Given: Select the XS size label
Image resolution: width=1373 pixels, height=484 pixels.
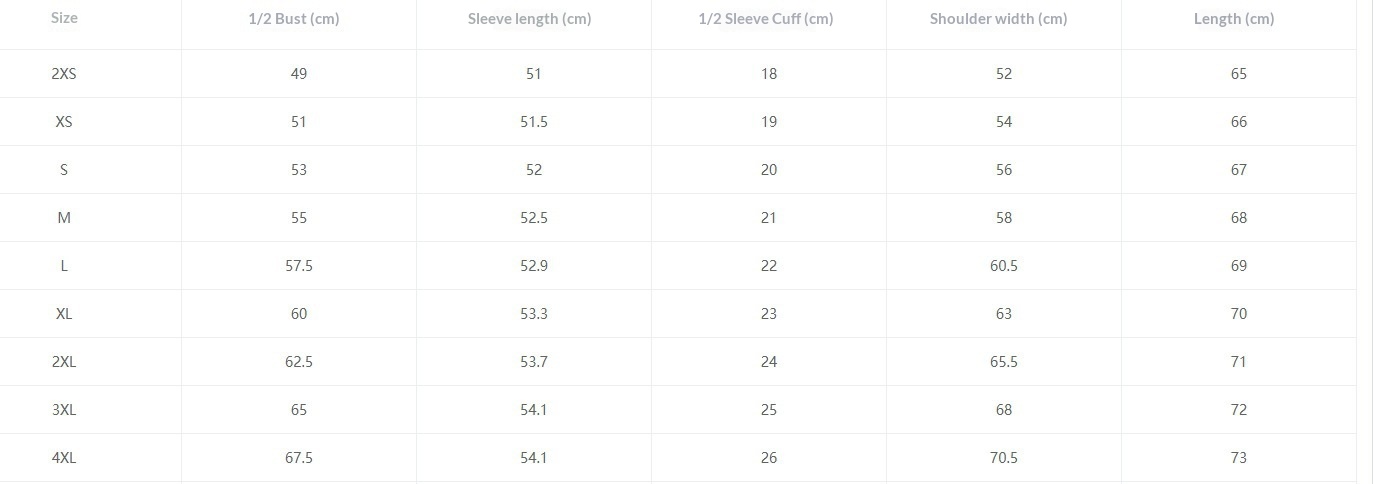Looking at the screenshot, I should tap(64, 122).
